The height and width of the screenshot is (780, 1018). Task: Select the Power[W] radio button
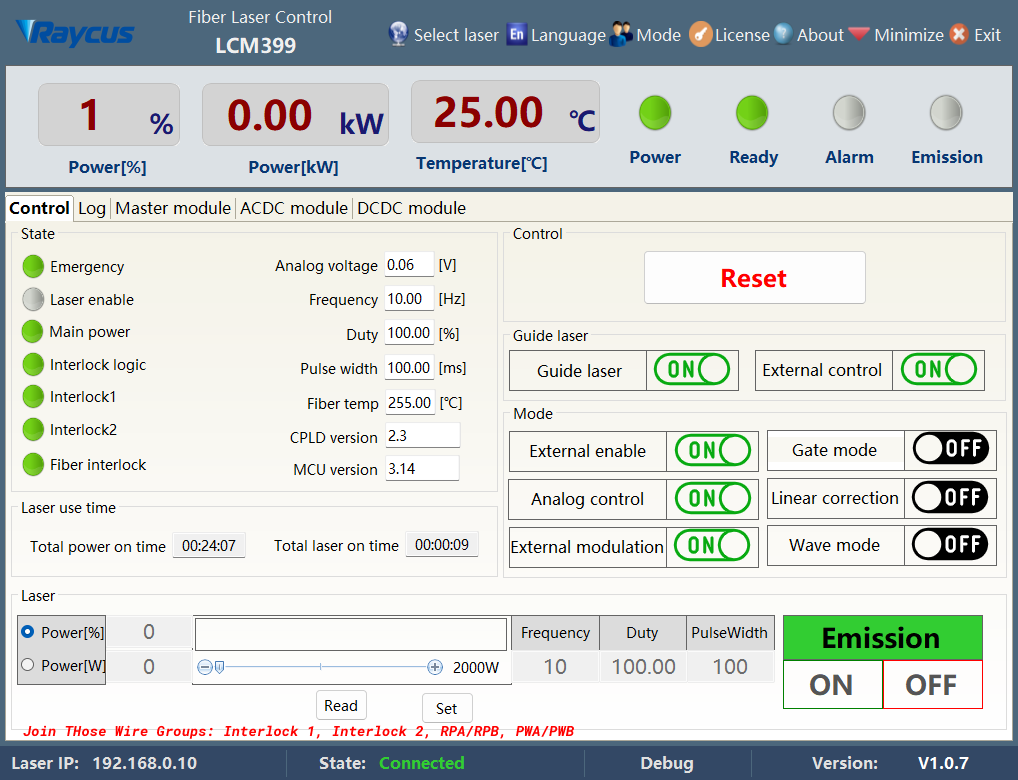(x=28, y=665)
